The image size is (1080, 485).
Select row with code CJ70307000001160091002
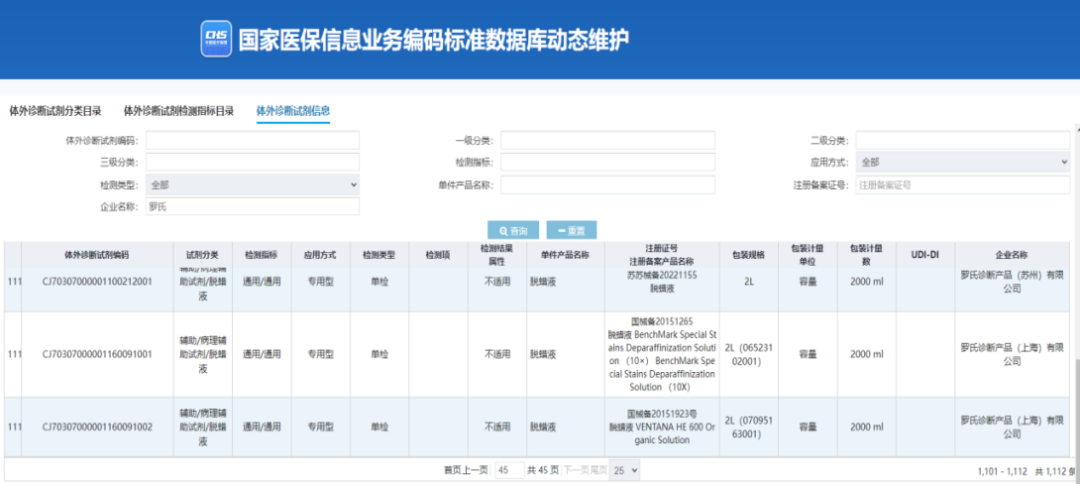(x=97, y=427)
